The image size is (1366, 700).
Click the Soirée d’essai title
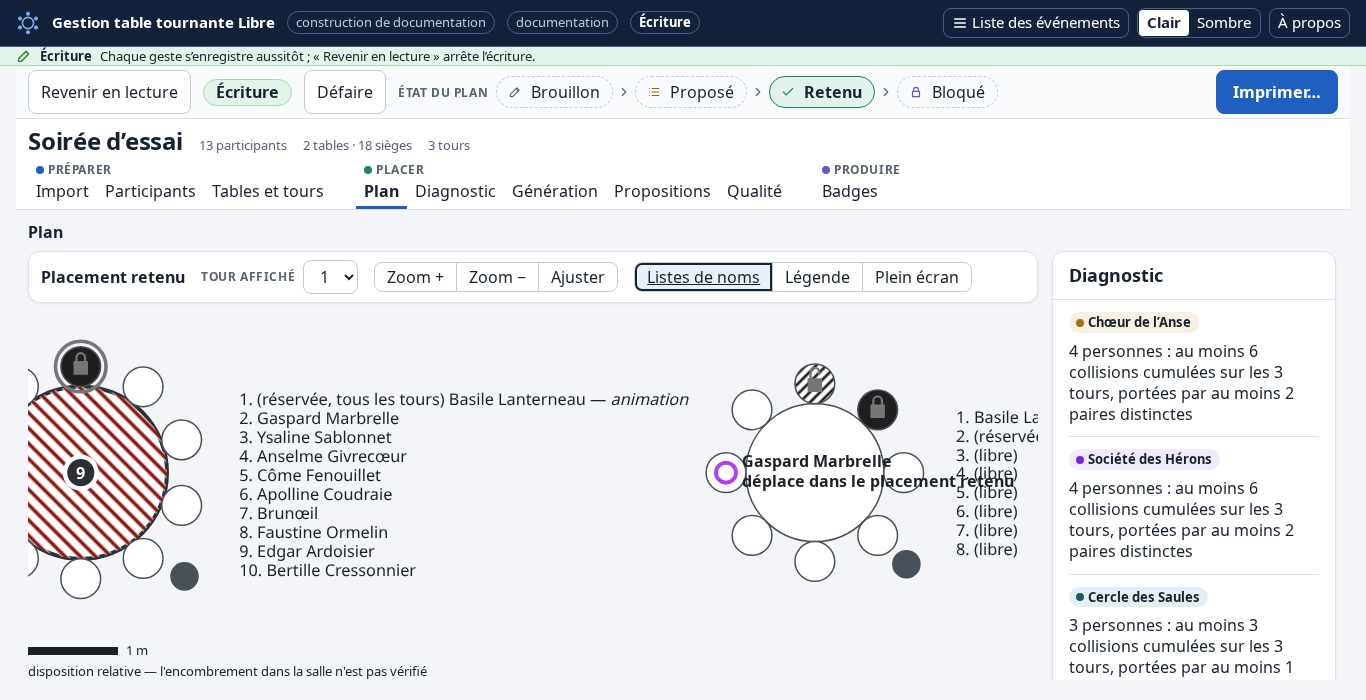tap(105, 141)
